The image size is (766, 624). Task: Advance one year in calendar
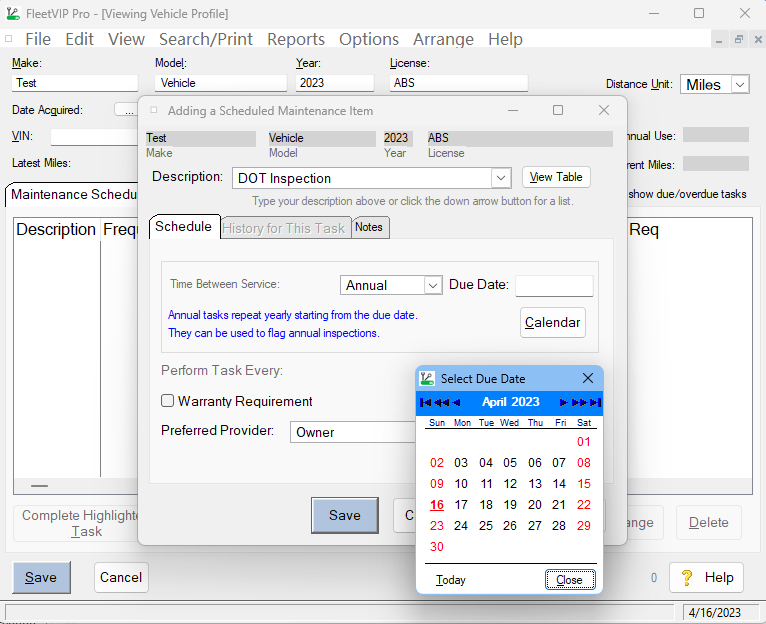coord(579,402)
